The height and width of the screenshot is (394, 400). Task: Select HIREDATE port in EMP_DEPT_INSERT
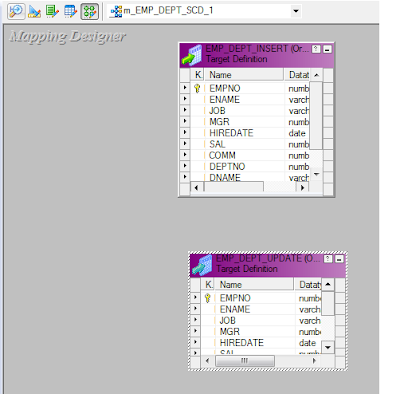(231, 133)
